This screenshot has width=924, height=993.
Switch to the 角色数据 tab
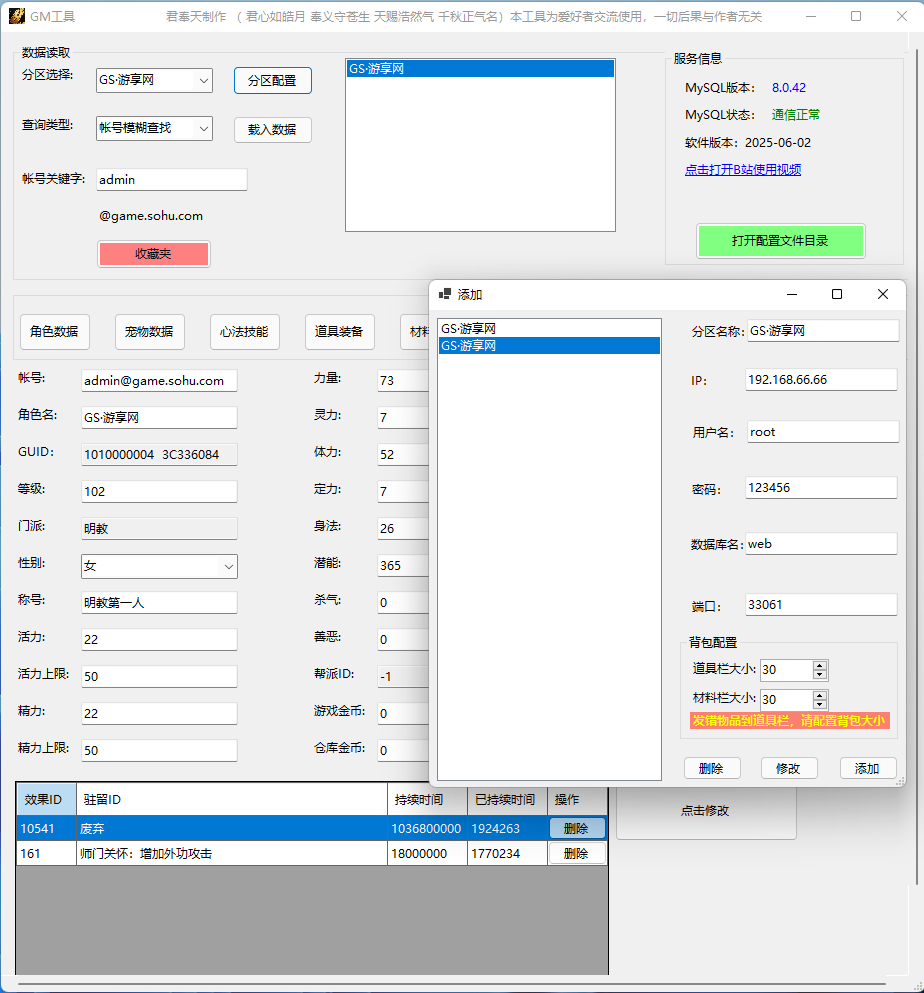pos(55,332)
